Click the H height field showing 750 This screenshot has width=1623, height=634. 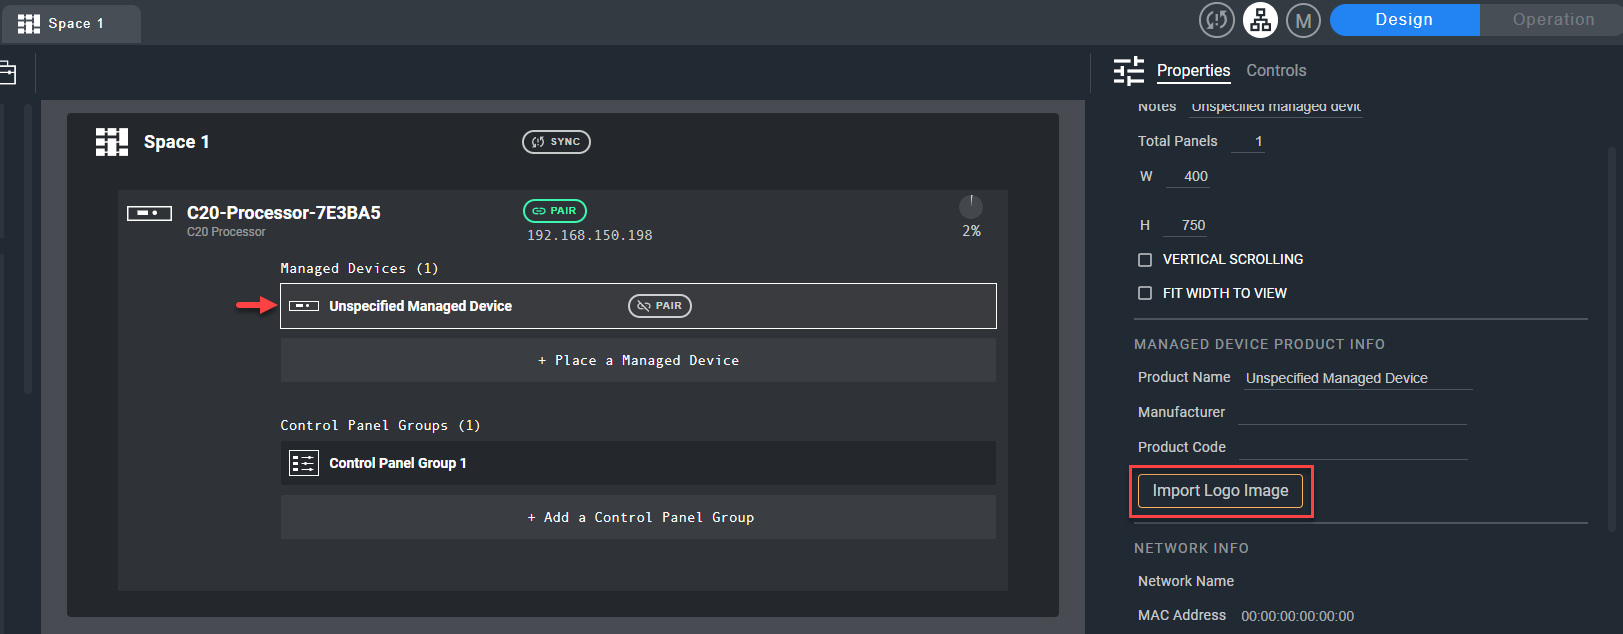(x=1187, y=225)
